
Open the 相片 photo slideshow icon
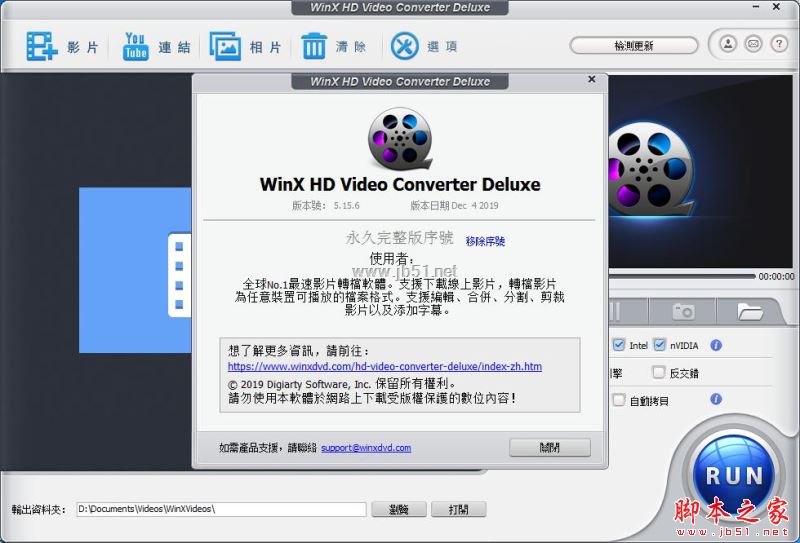(x=225, y=46)
